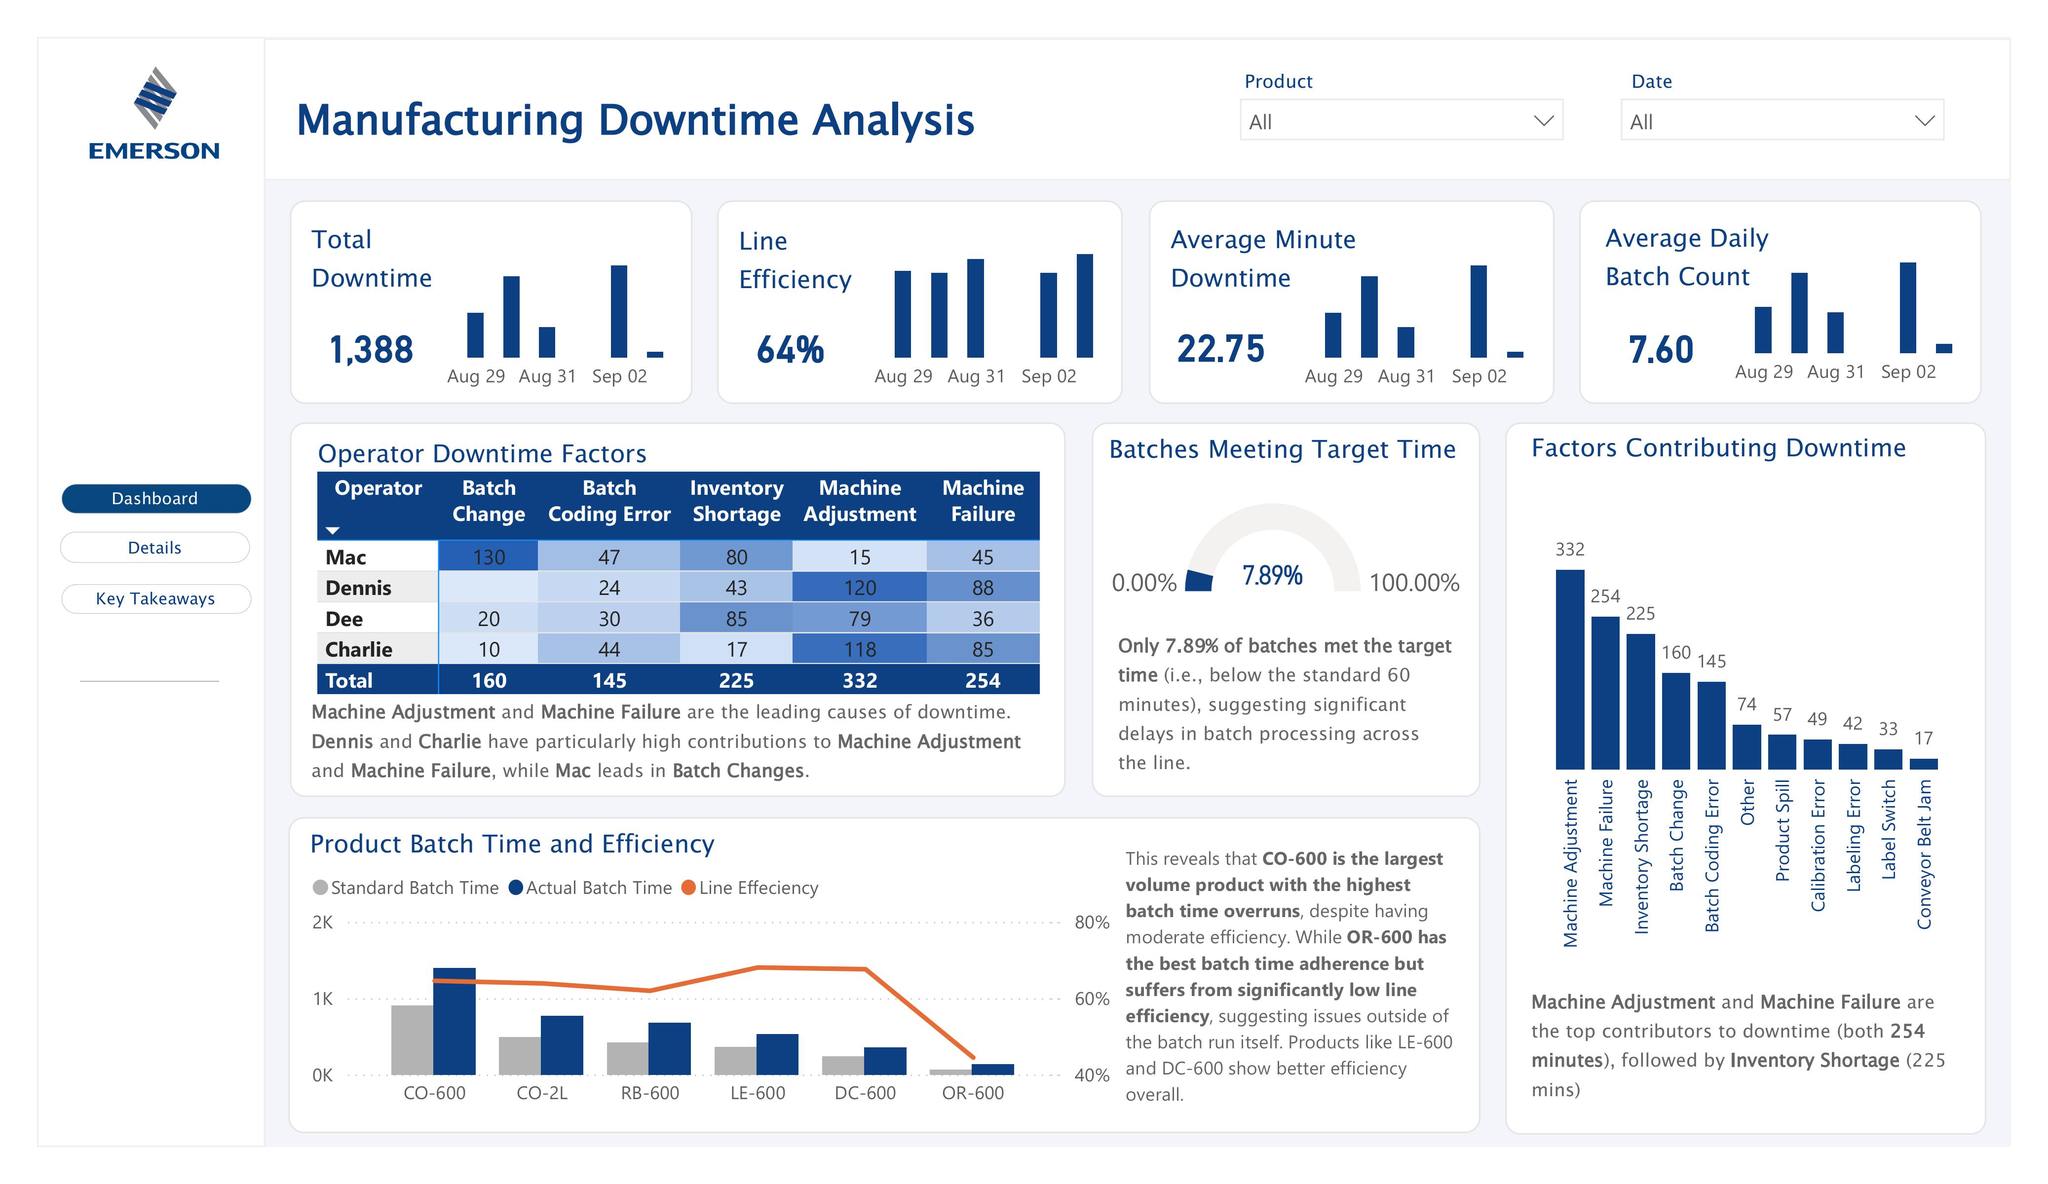2048x1184 pixels.
Task: Sort by Inventory Shortage column header
Action: pos(736,501)
